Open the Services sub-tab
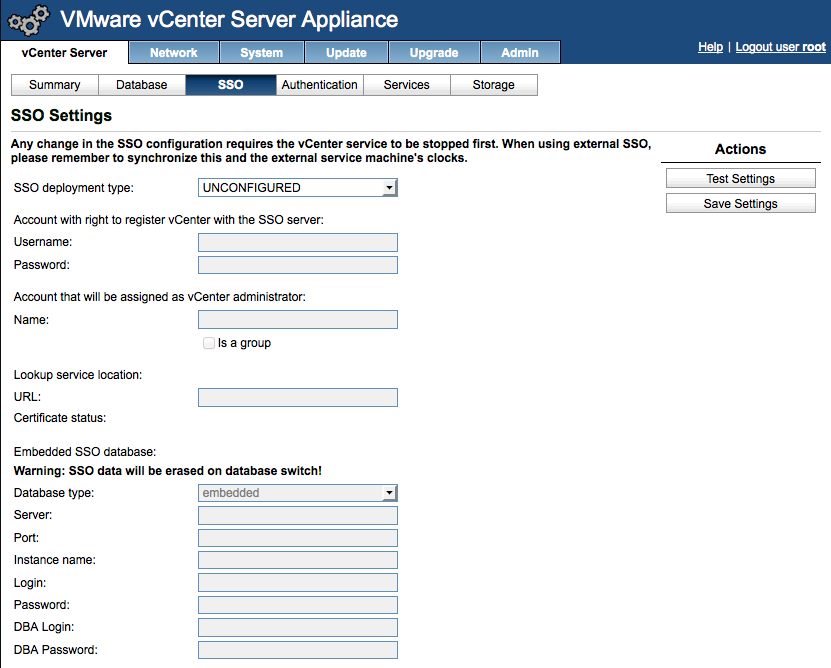 [406, 85]
